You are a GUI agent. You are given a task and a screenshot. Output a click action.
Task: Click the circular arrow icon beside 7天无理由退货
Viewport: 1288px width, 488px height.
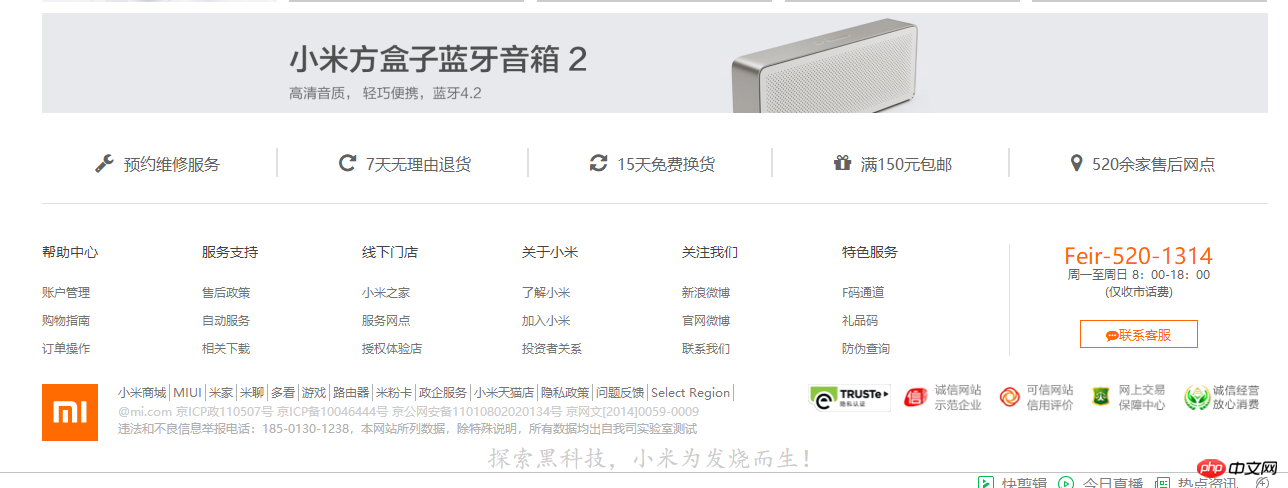pos(347,163)
